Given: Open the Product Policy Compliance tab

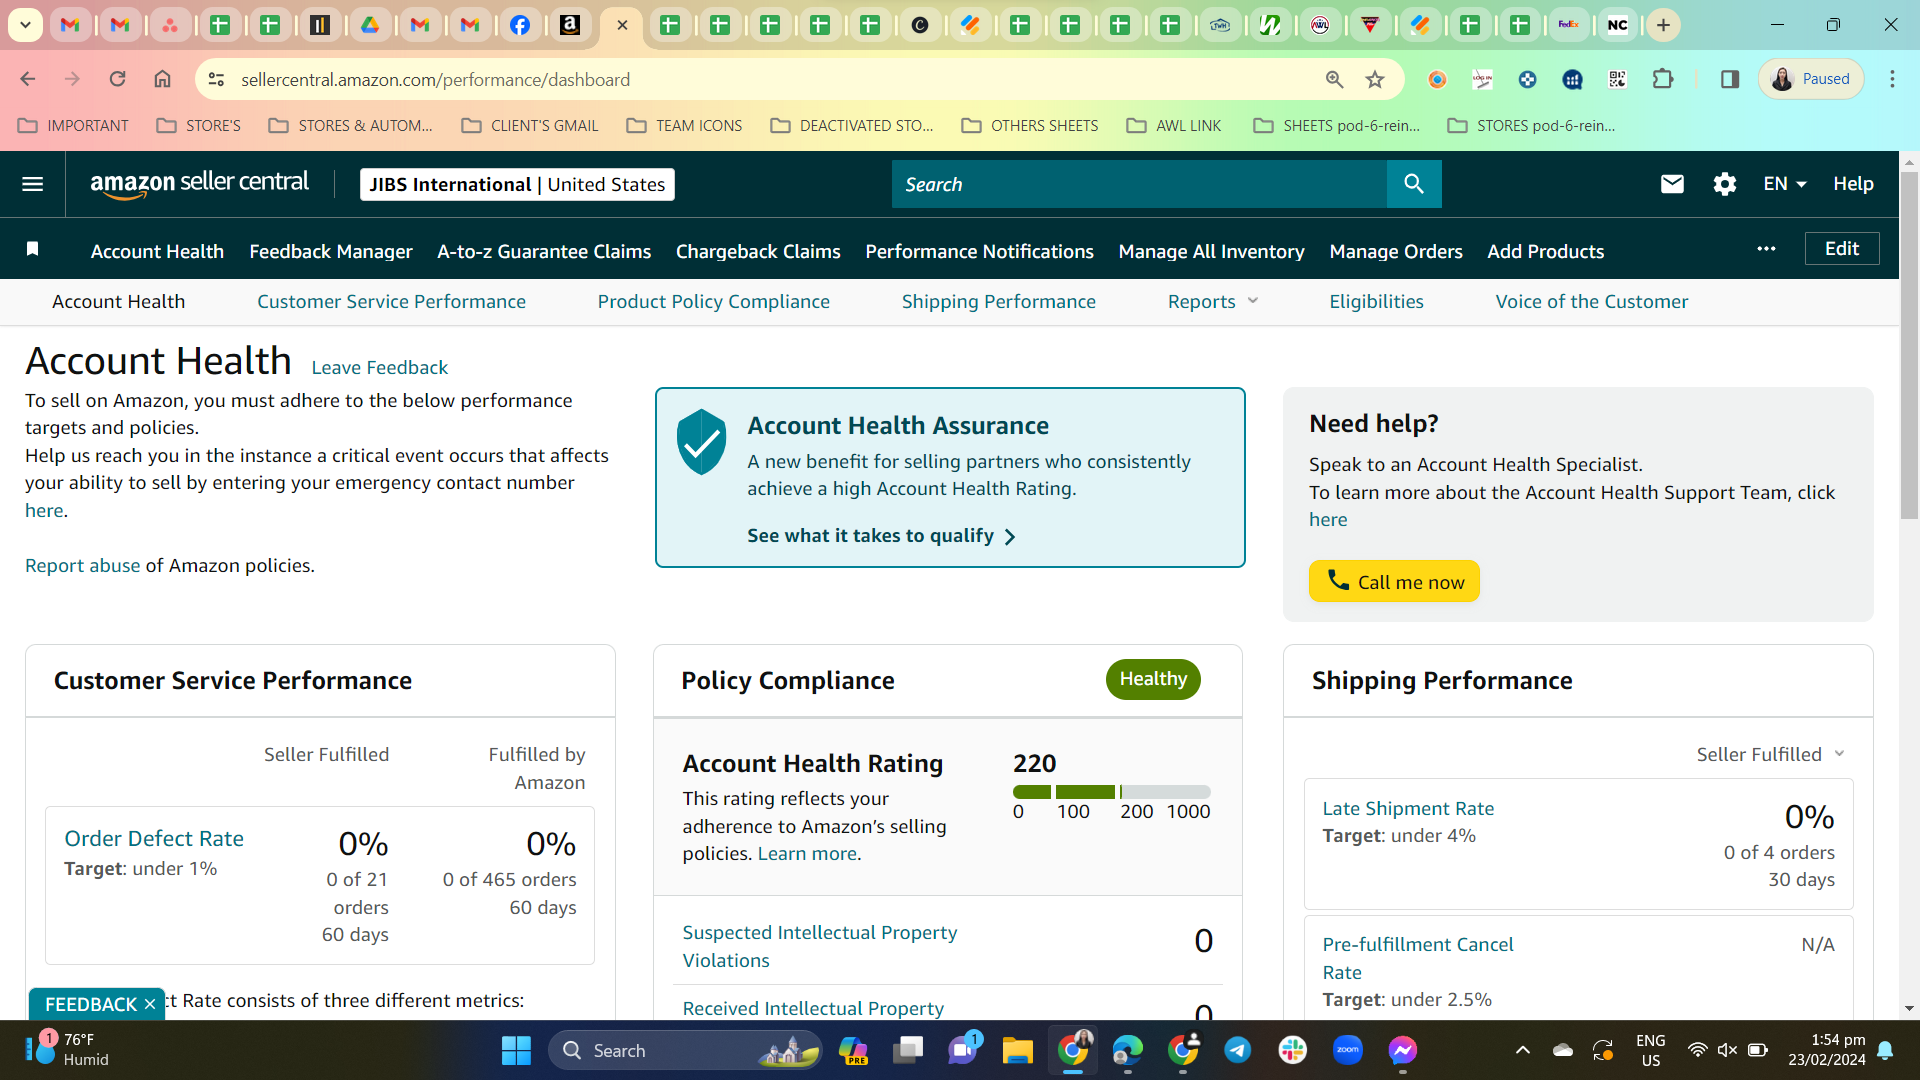Looking at the screenshot, I should (714, 301).
